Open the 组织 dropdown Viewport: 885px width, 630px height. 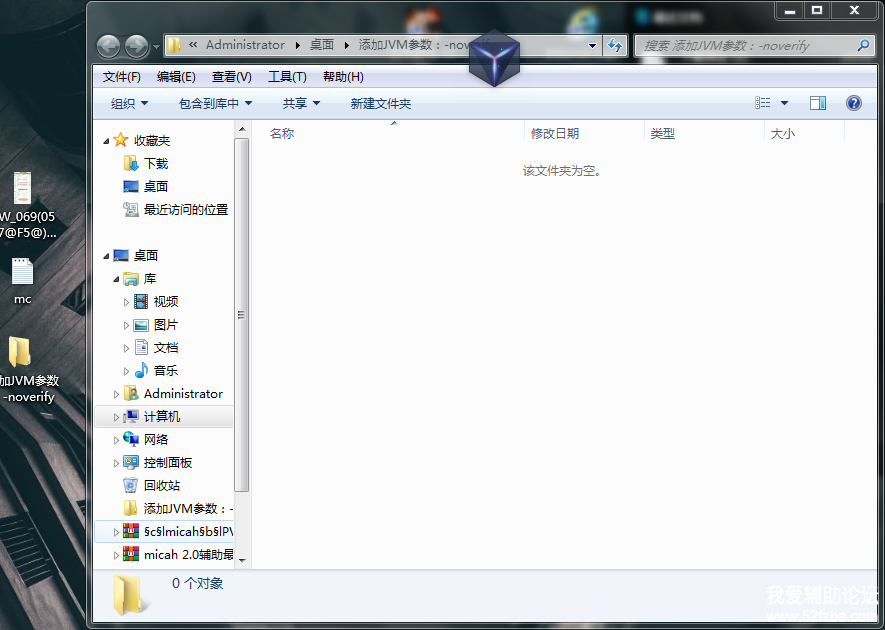click(129, 103)
